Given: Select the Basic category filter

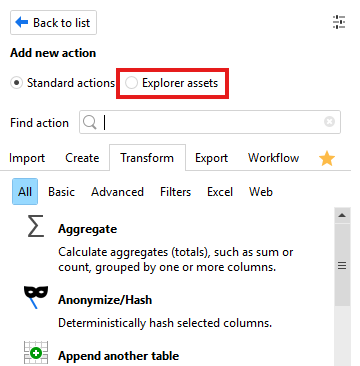Looking at the screenshot, I should pos(61,192).
